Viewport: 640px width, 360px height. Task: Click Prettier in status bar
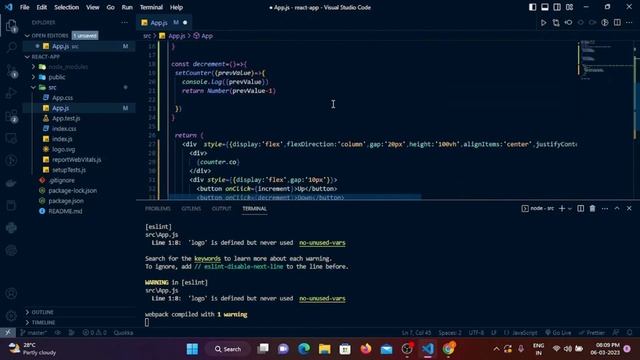pos(592,333)
